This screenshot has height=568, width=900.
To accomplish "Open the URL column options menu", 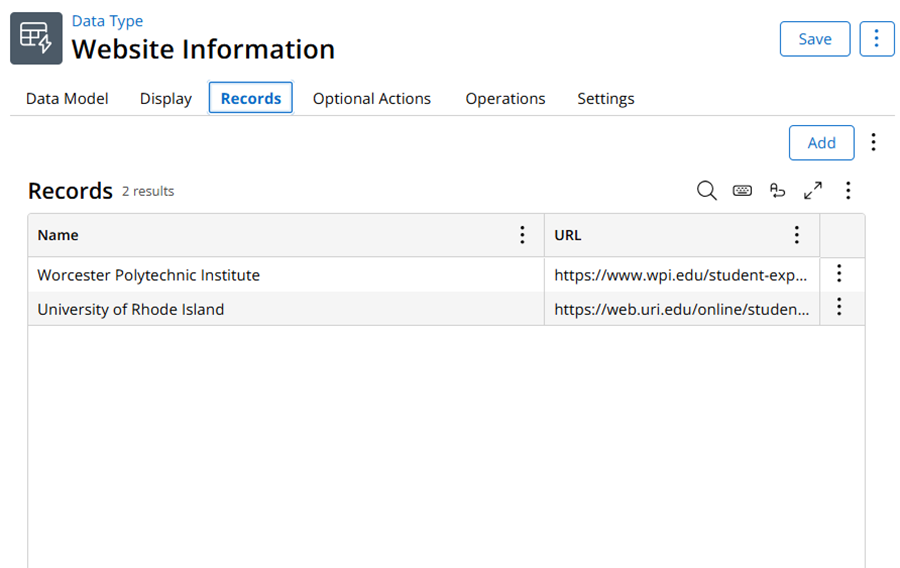I will pos(797,235).
